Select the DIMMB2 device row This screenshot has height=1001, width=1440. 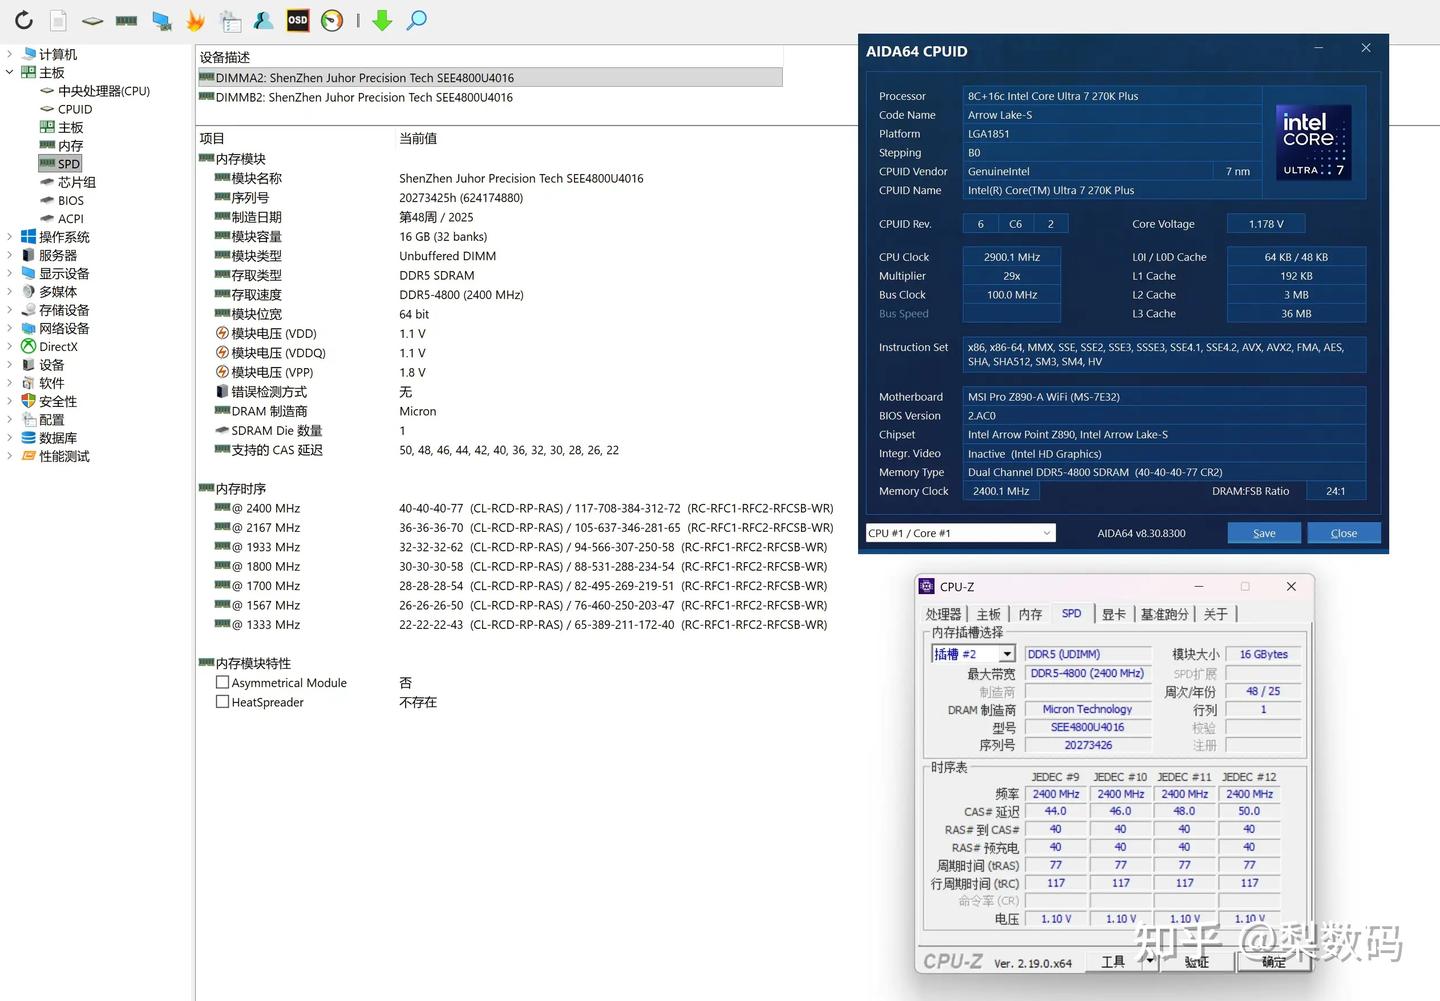point(490,97)
